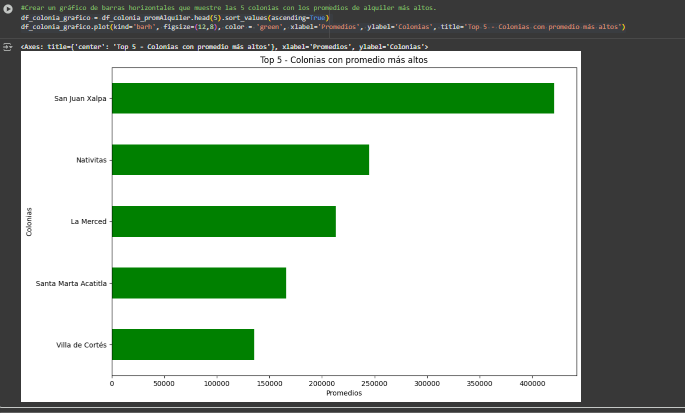Click the 'Nativitas' axis label
685x413 pixels.
tap(91, 160)
